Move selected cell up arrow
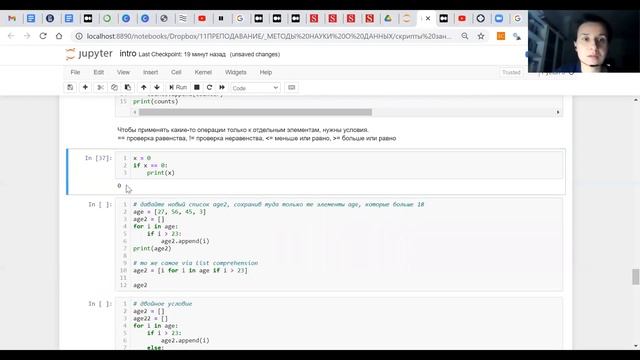The width and height of the screenshot is (640, 360). [x=144, y=87]
